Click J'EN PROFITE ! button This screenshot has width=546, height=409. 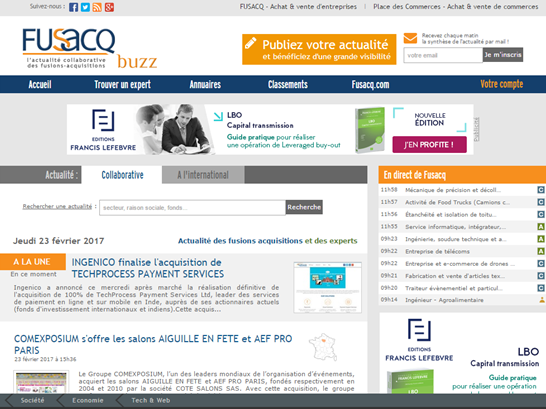429,144
